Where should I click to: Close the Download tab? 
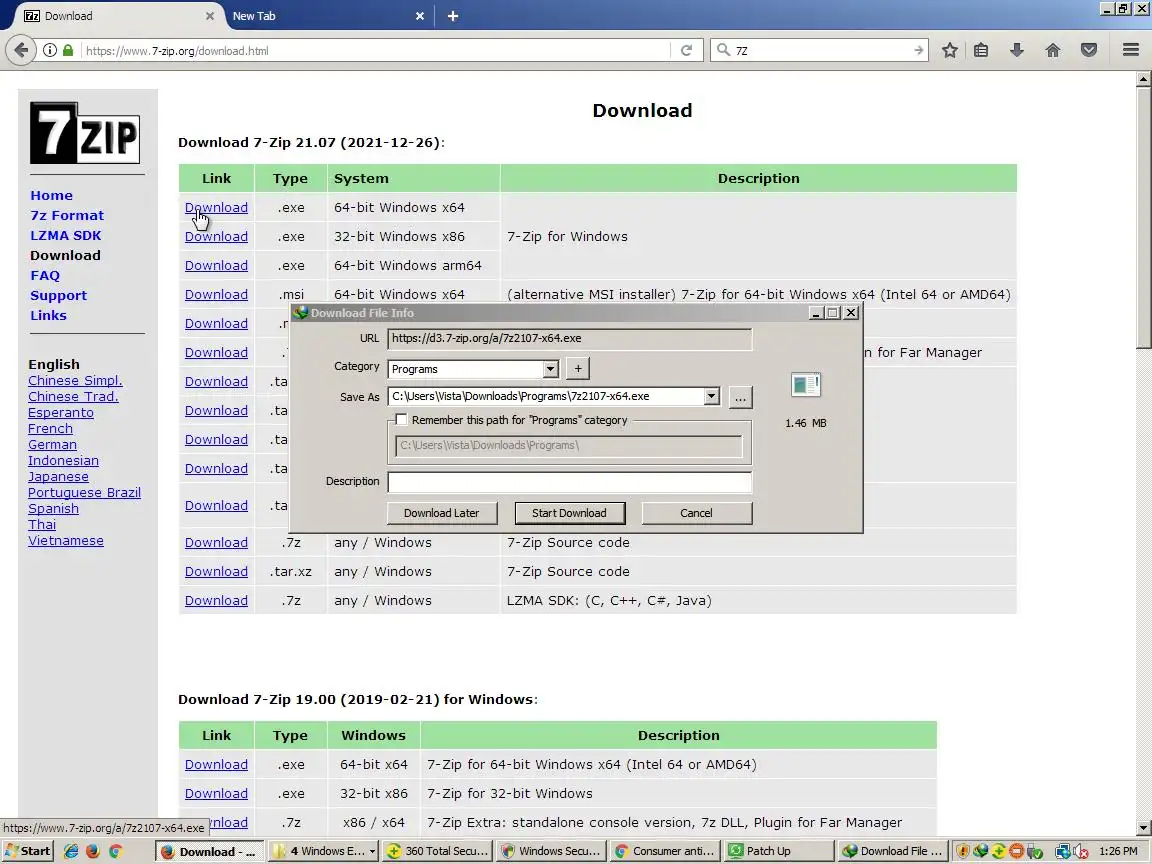[x=209, y=15]
